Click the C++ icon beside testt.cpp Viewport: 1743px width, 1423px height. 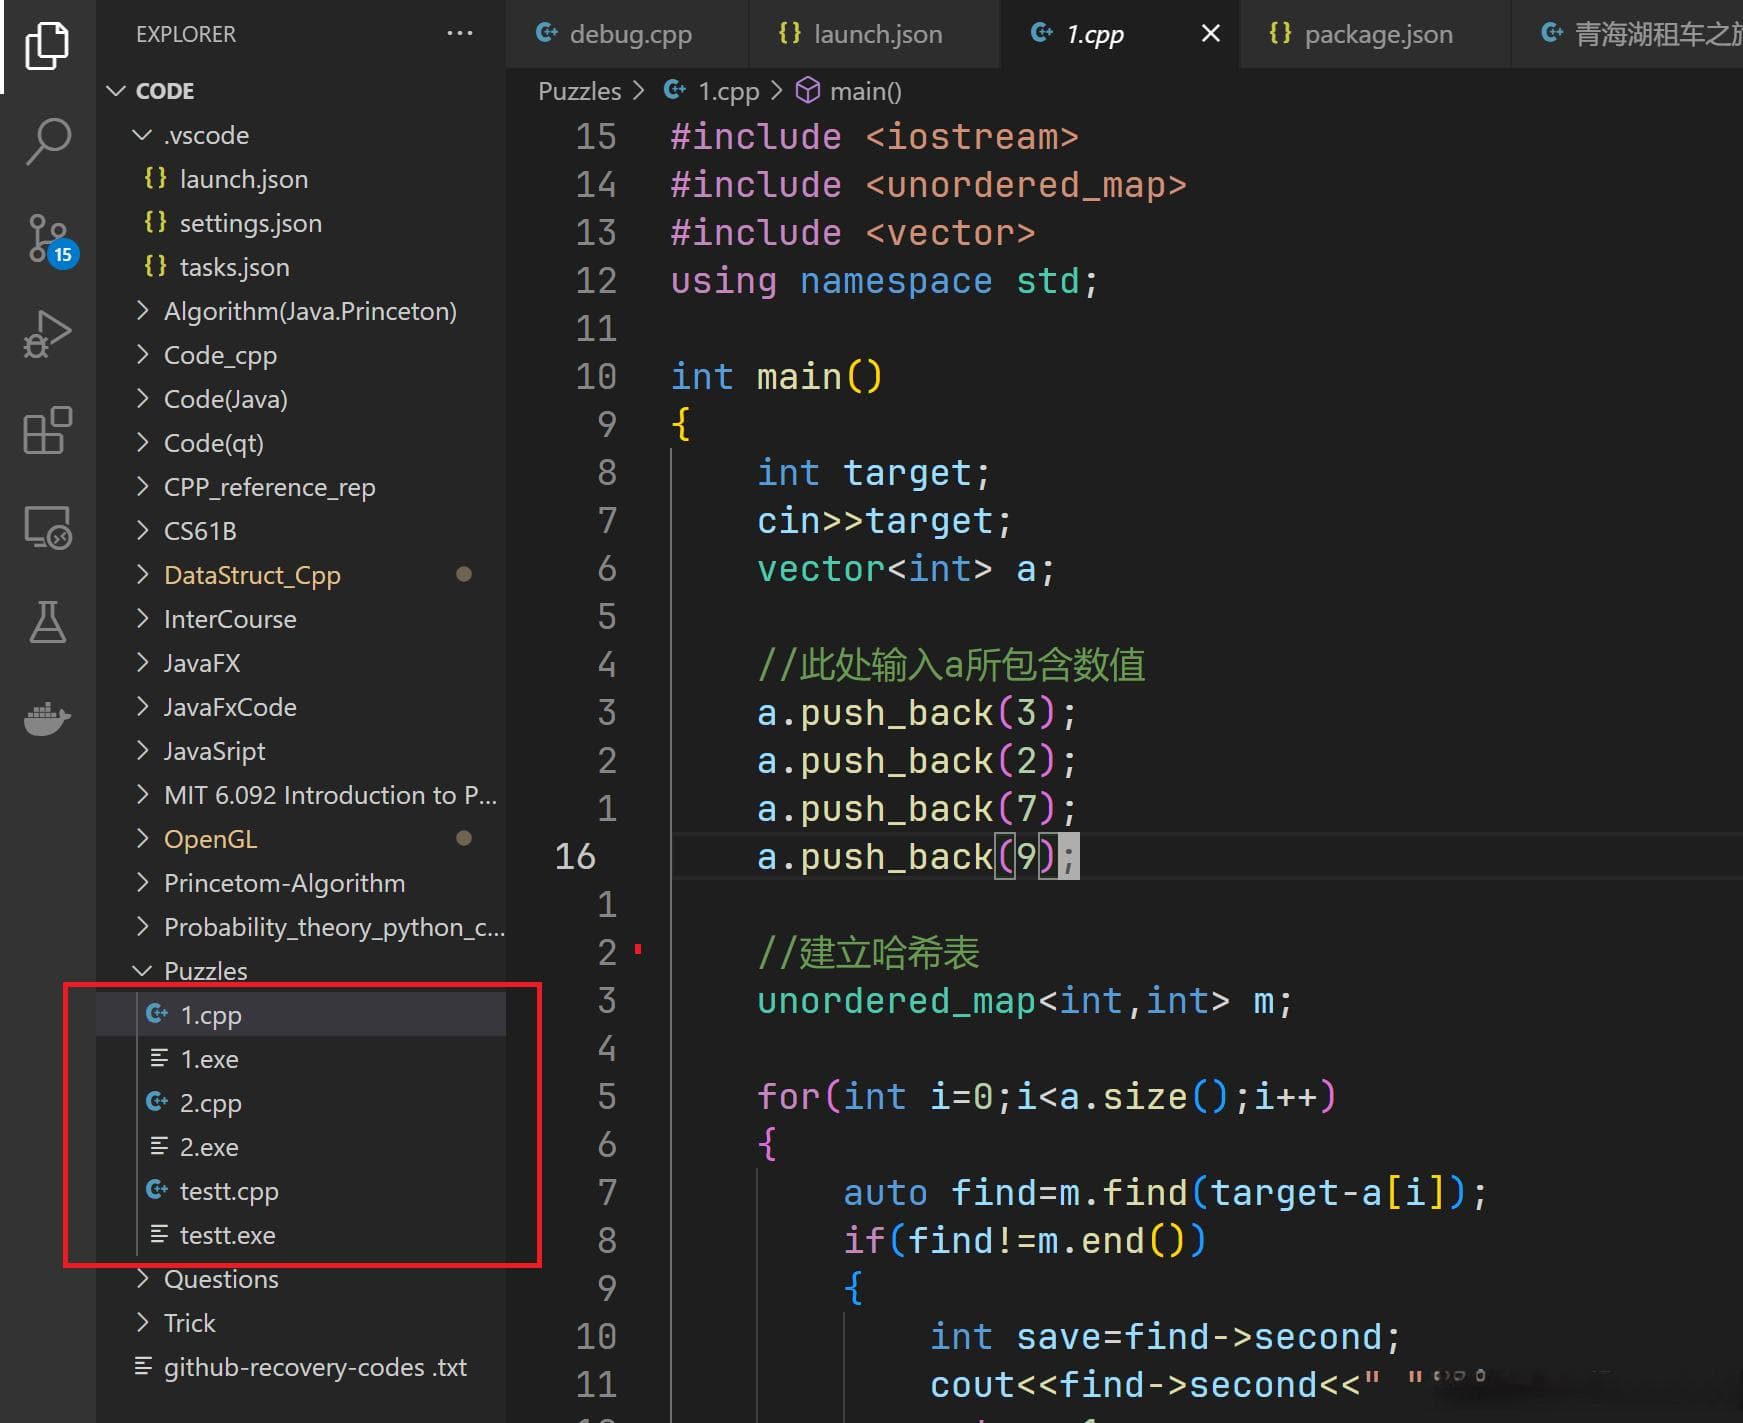click(157, 1190)
